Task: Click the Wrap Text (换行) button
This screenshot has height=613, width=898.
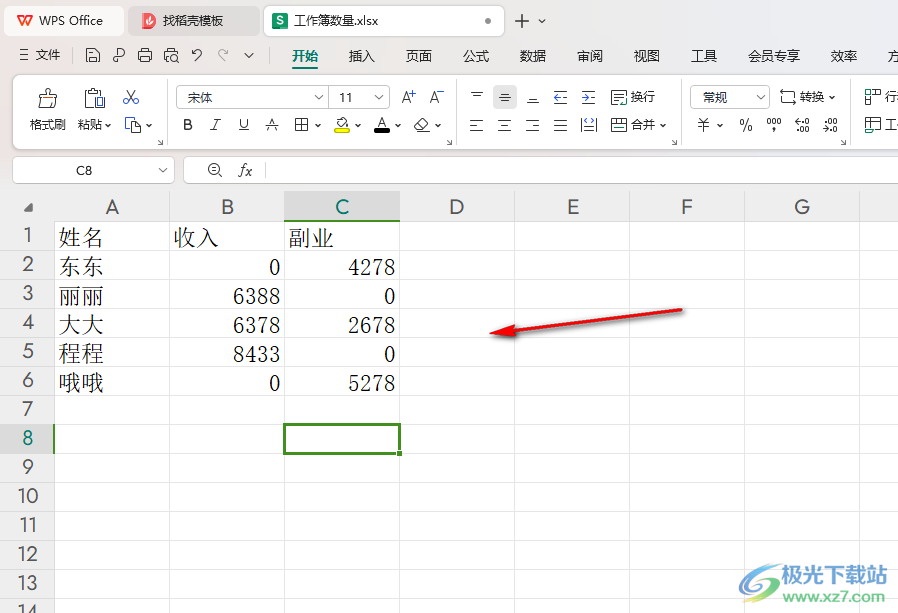Action: pyautogui.click(x=632, y=97)
